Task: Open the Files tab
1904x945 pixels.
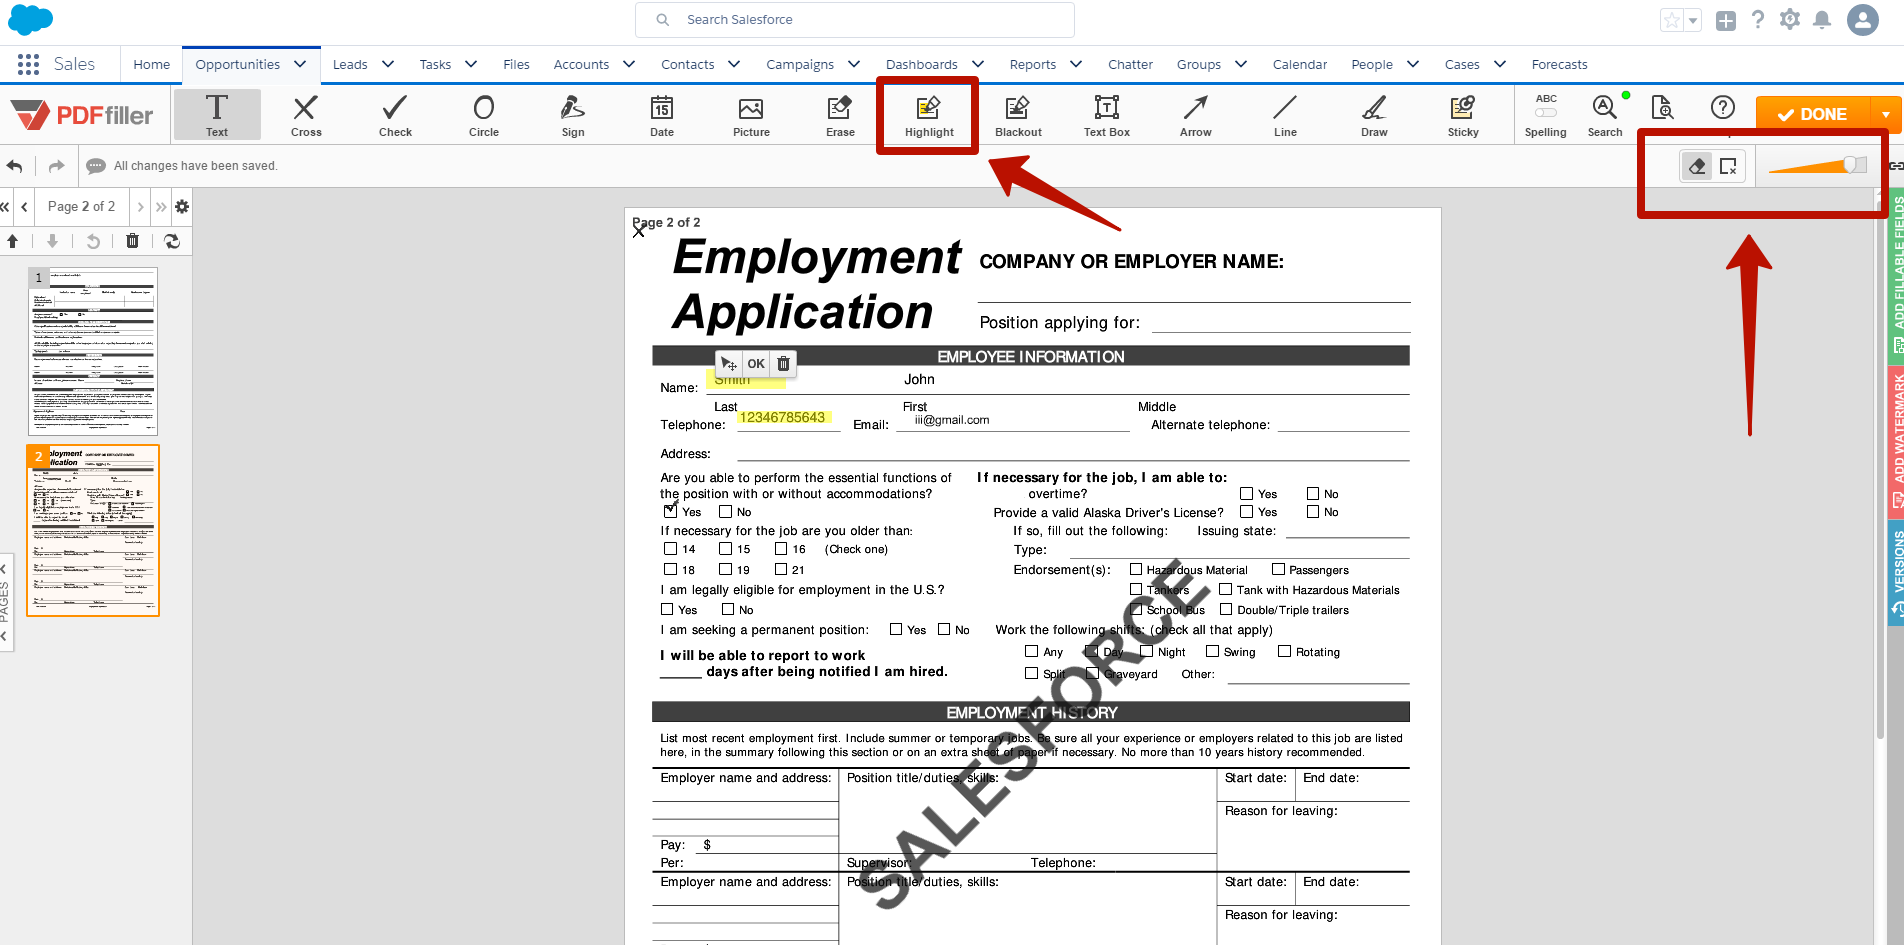Action: [x=517, y=64]
